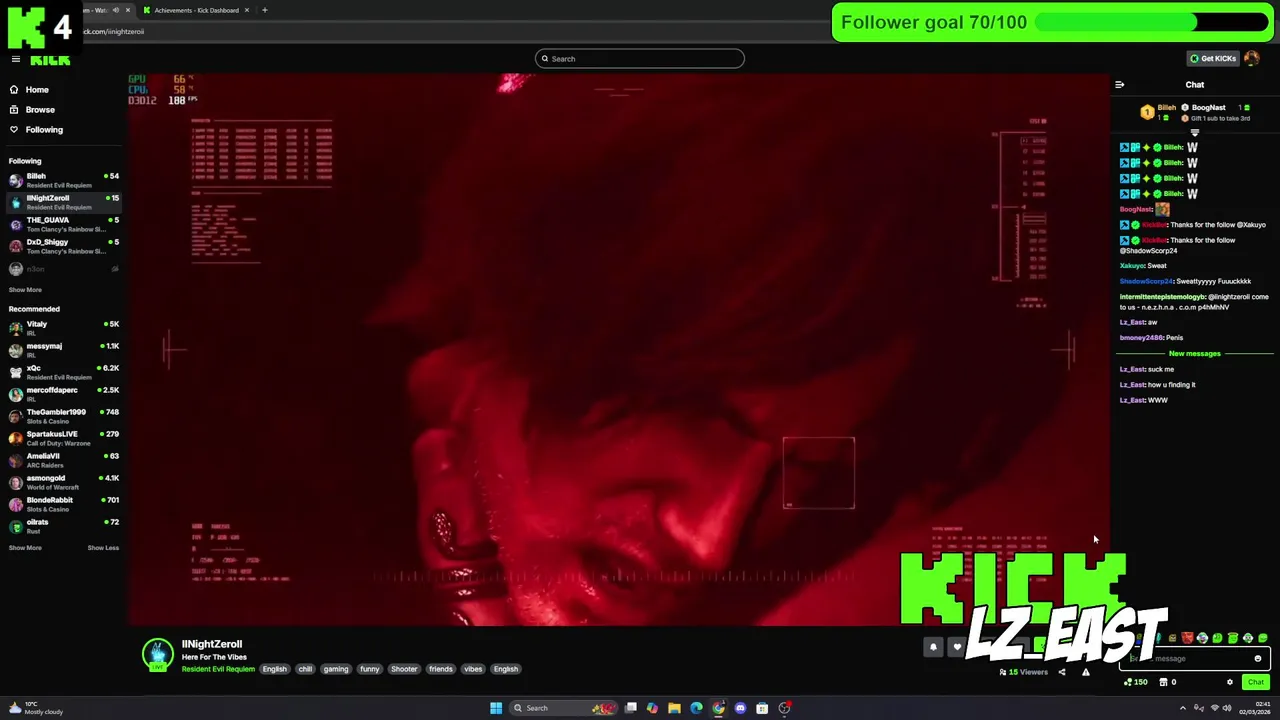The image size is (1280, 720).
Task: Open the IINightZeroII channel name link
Action: tap(212, 644)
